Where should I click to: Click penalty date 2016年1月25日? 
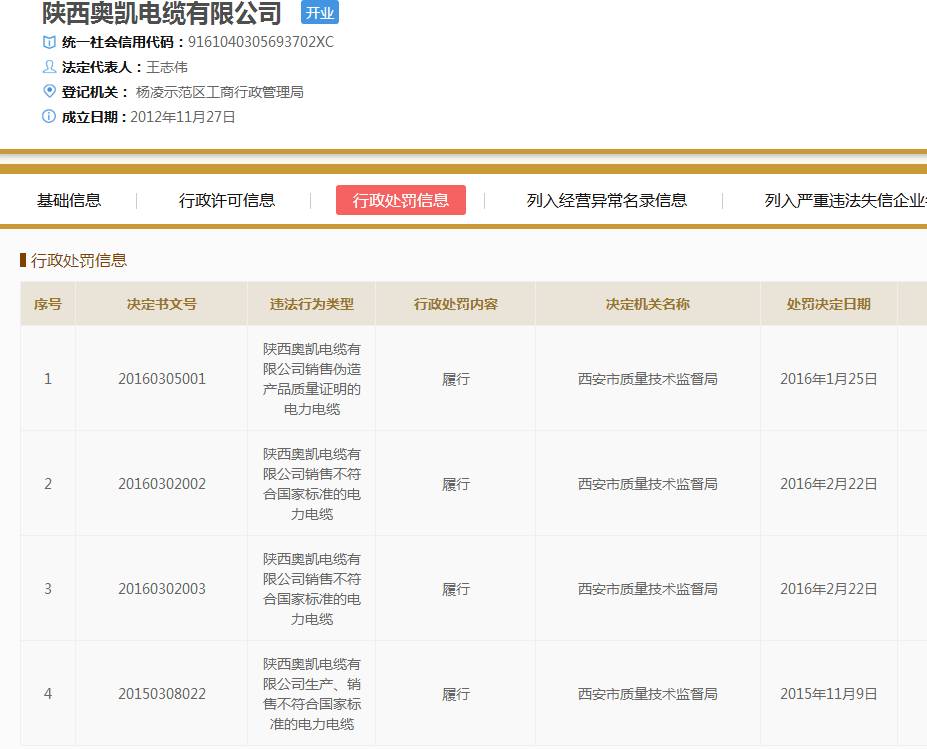828,378
